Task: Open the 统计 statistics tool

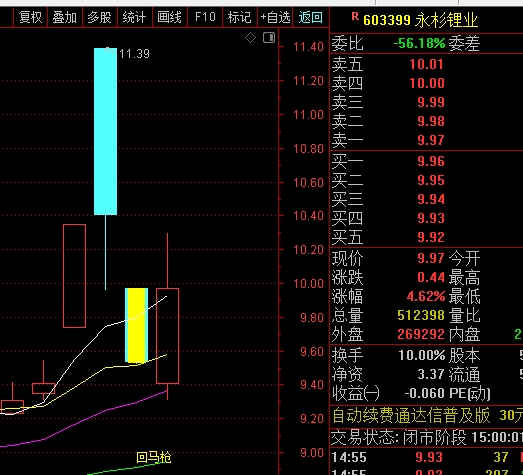Action: (x=134, y=17)
